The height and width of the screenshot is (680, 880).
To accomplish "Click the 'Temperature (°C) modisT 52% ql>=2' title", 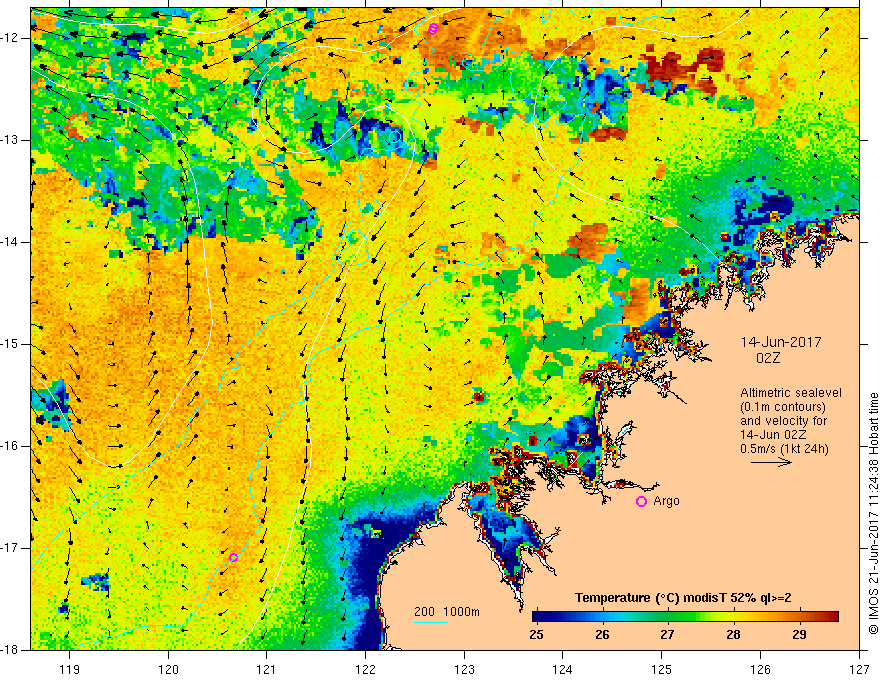I will pos(683,598).
